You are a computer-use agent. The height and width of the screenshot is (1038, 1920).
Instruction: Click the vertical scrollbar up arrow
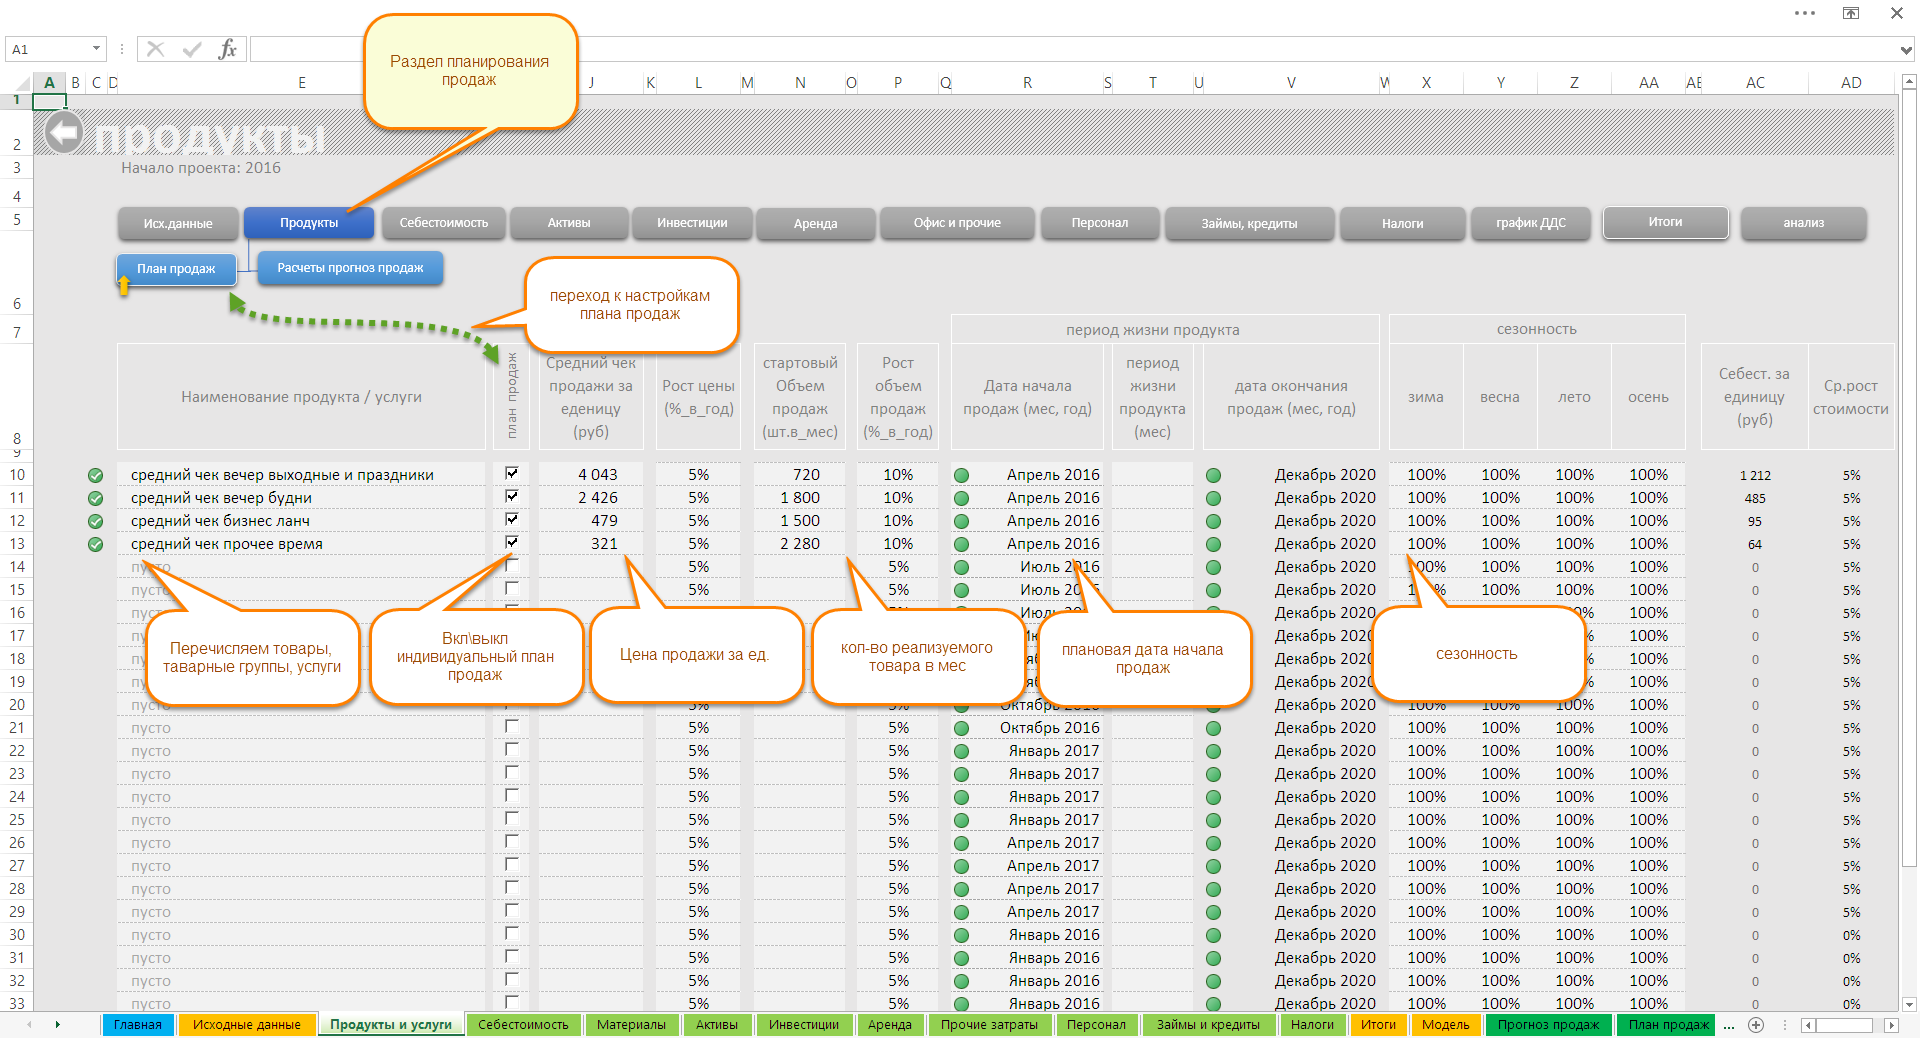[1908, 82]
